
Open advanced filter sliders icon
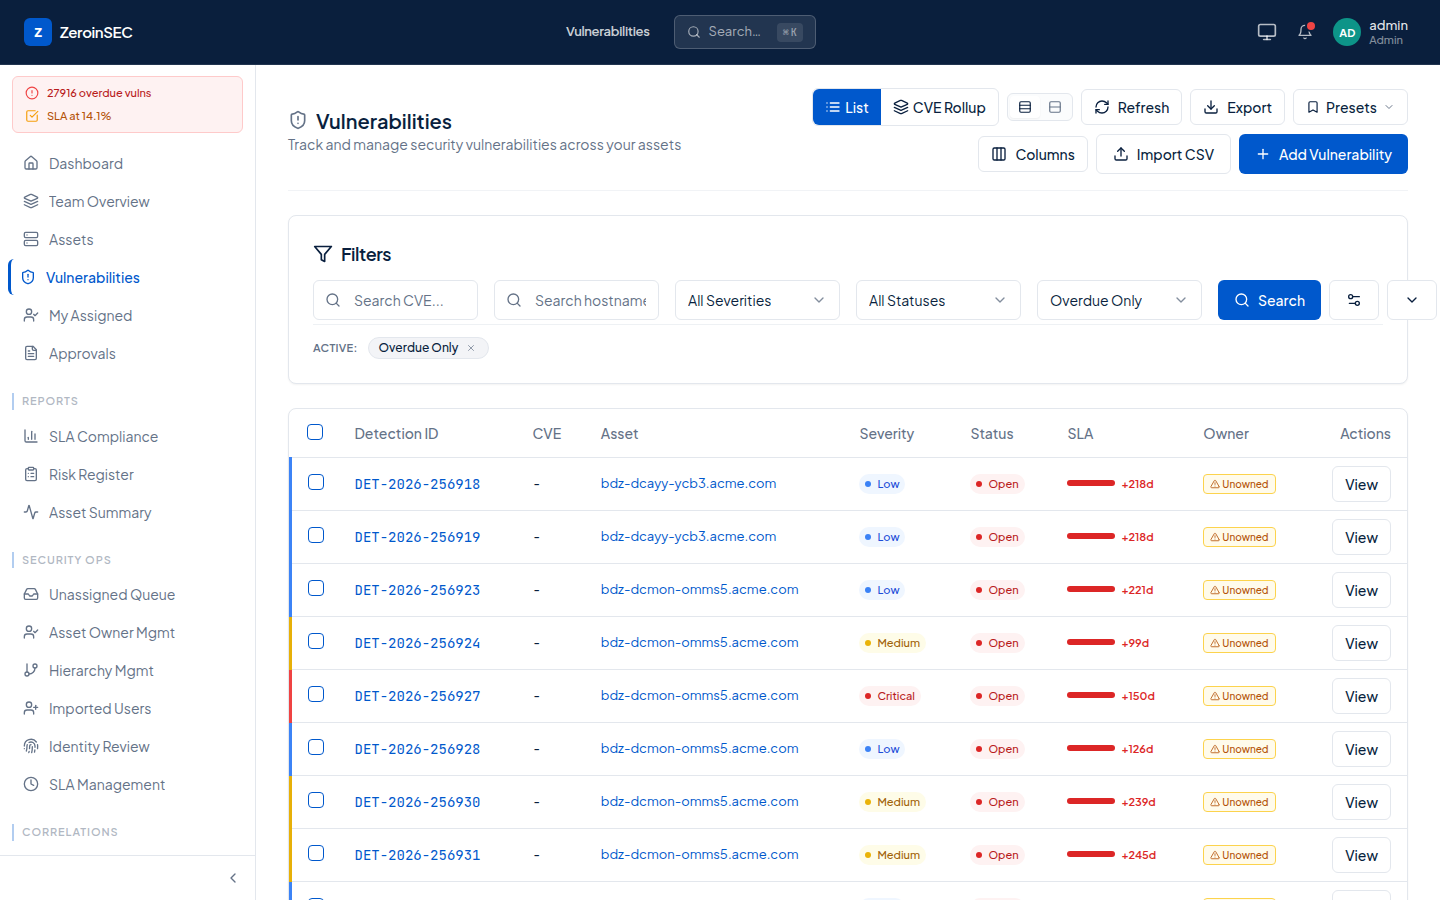(x=1354, y=300)
